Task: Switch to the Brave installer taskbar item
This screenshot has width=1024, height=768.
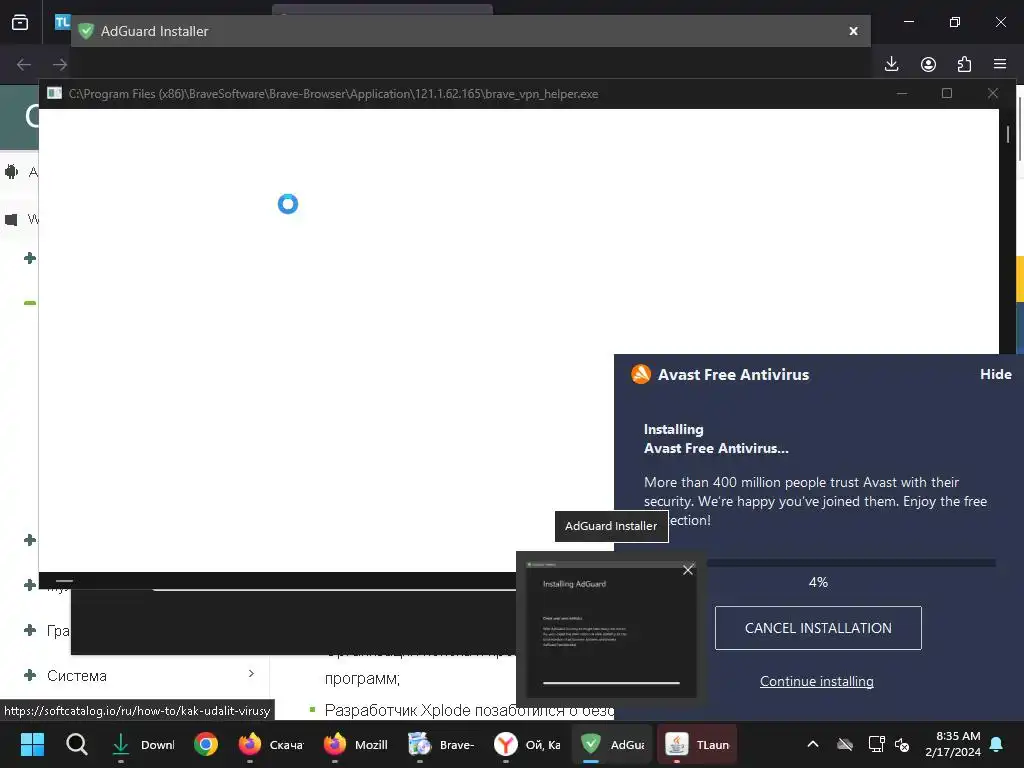Action: 441,744
